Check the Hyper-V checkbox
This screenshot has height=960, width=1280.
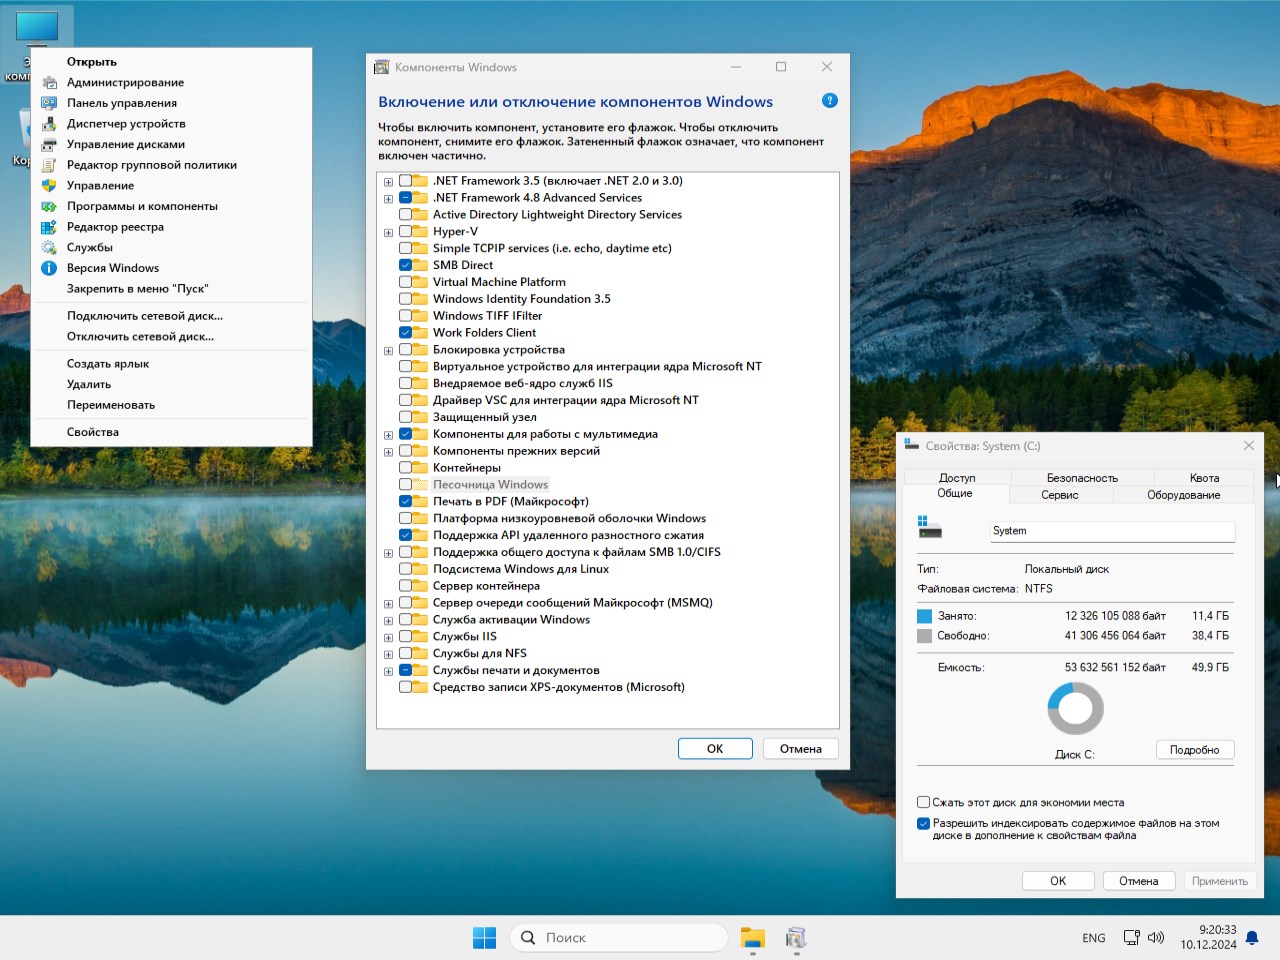pyautogui.click(x=405, y=231)
